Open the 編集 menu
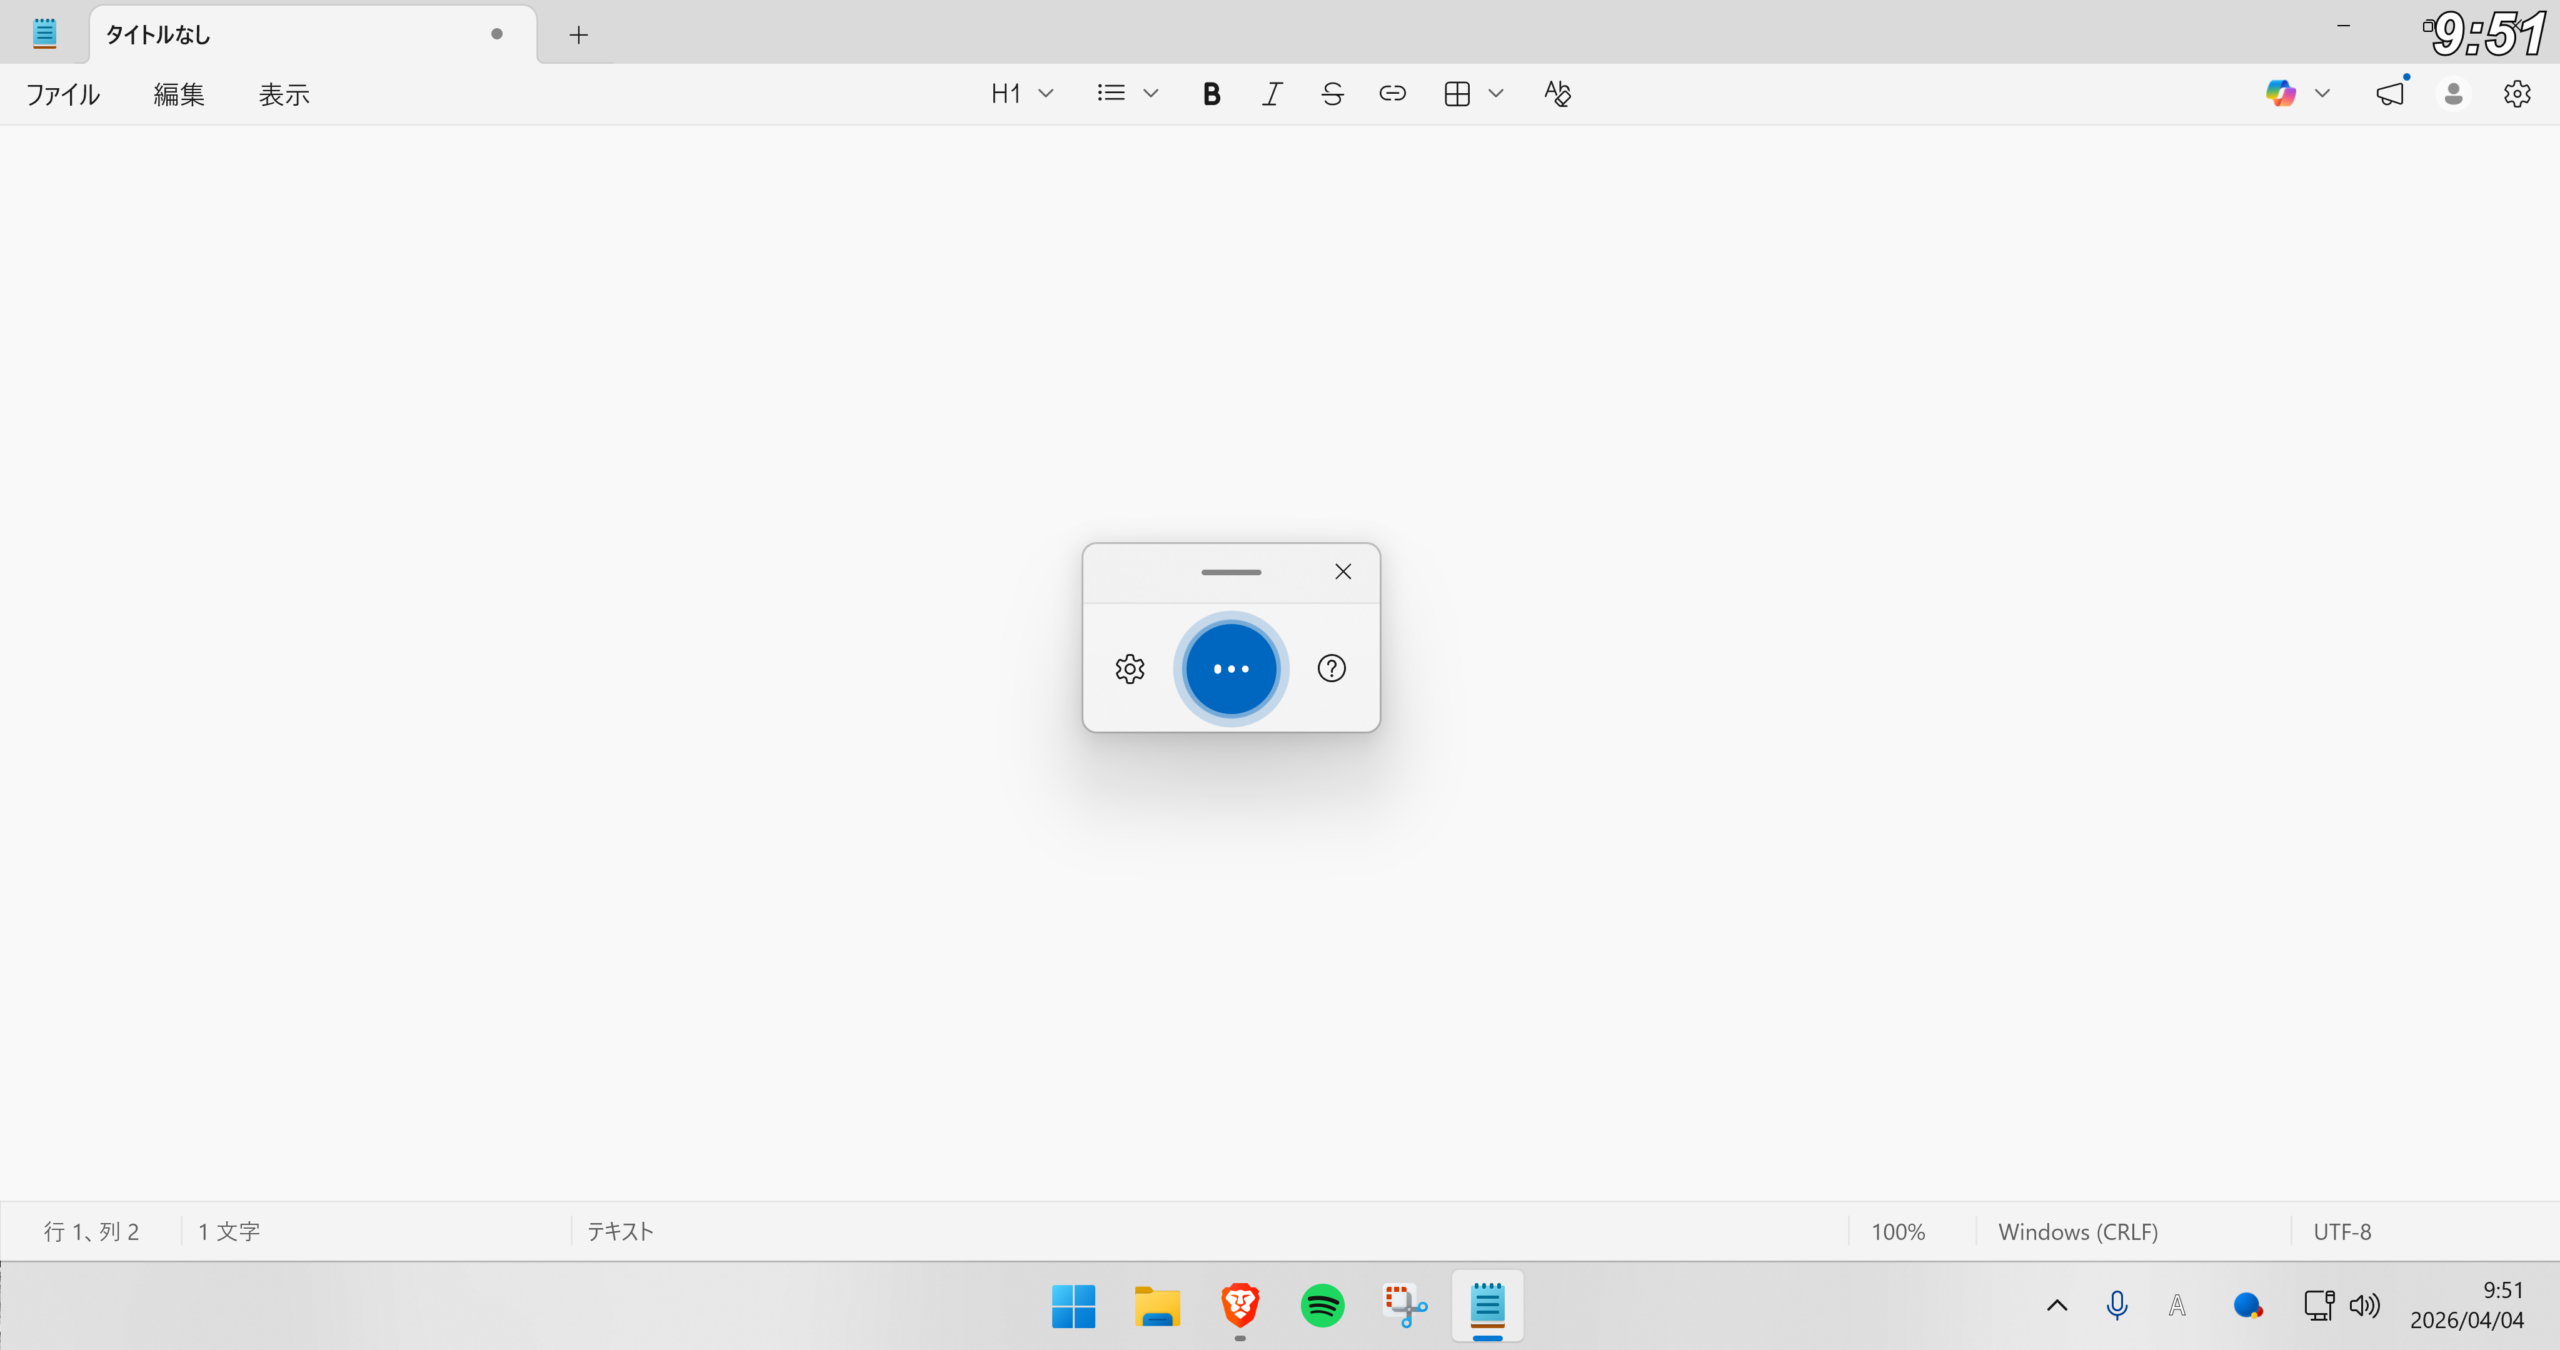 179,95
